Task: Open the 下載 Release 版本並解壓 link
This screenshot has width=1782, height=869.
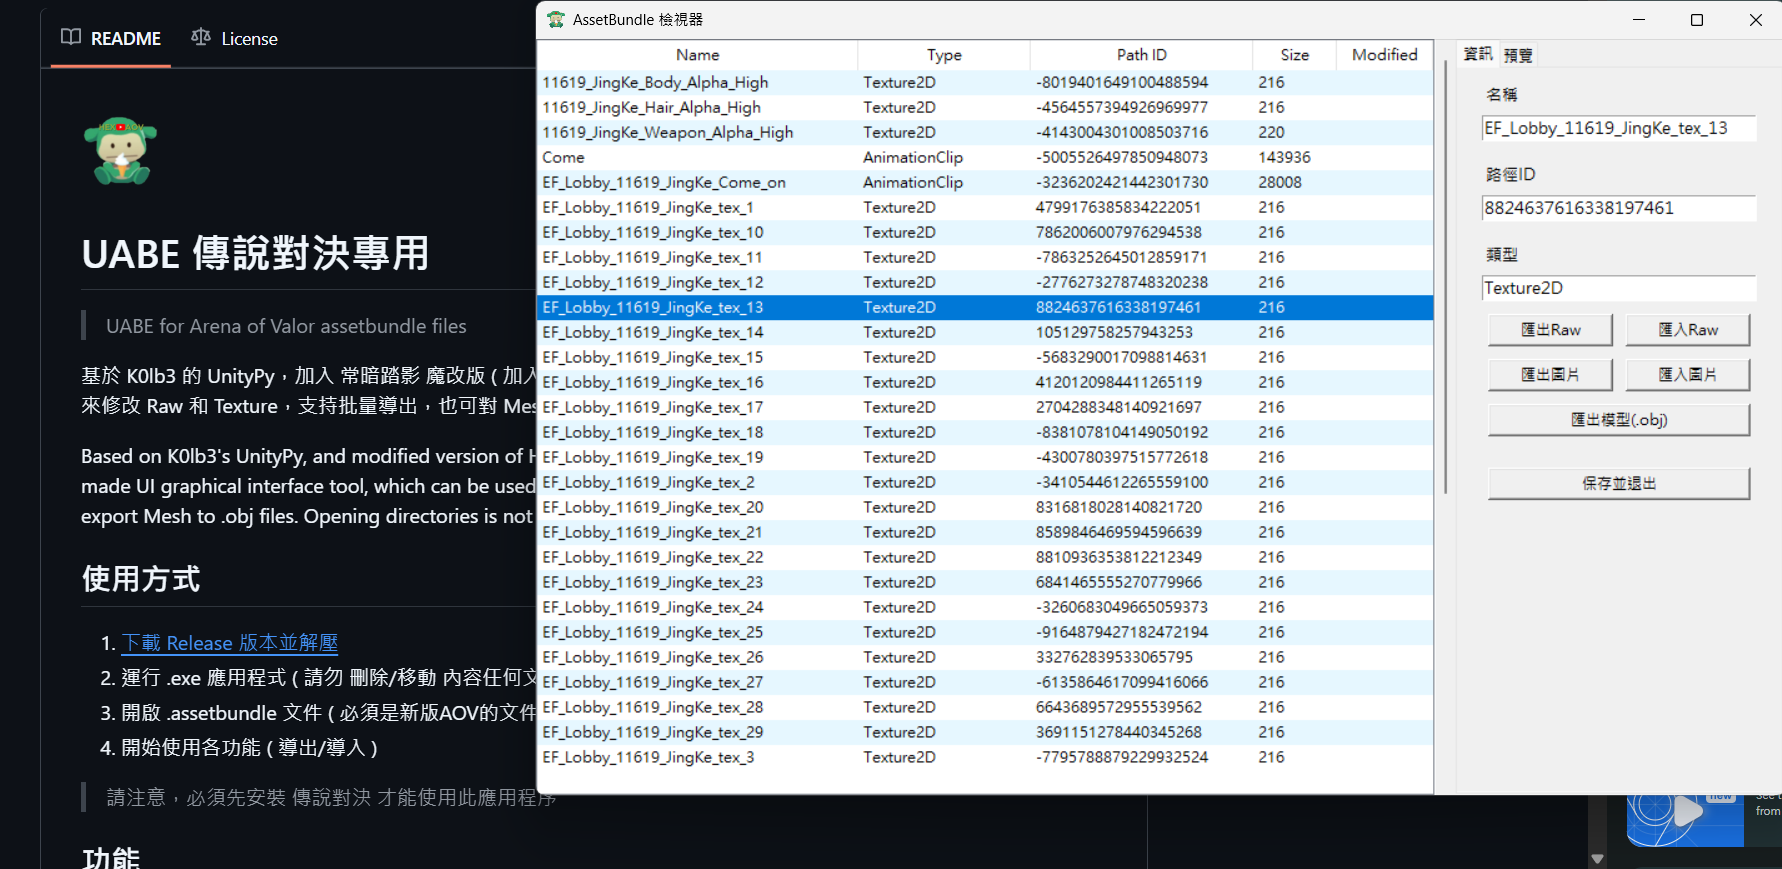Action: point(229,643)
